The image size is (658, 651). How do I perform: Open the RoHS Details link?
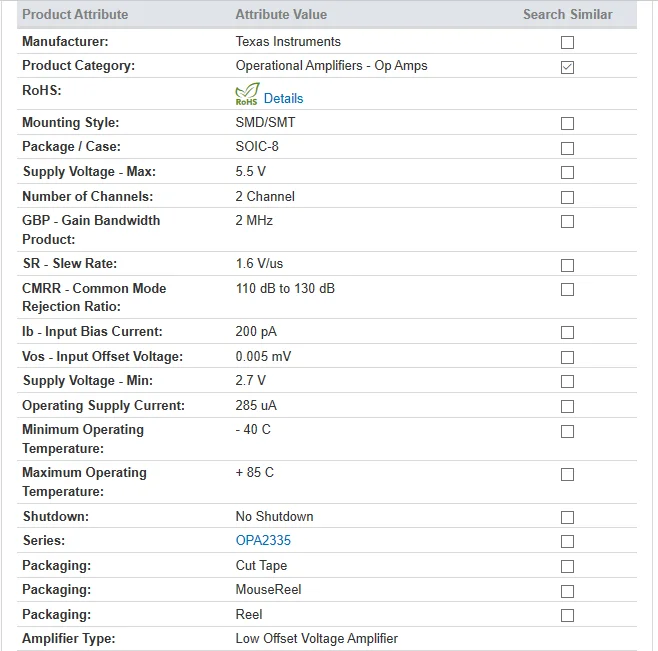tap(283, 98)
